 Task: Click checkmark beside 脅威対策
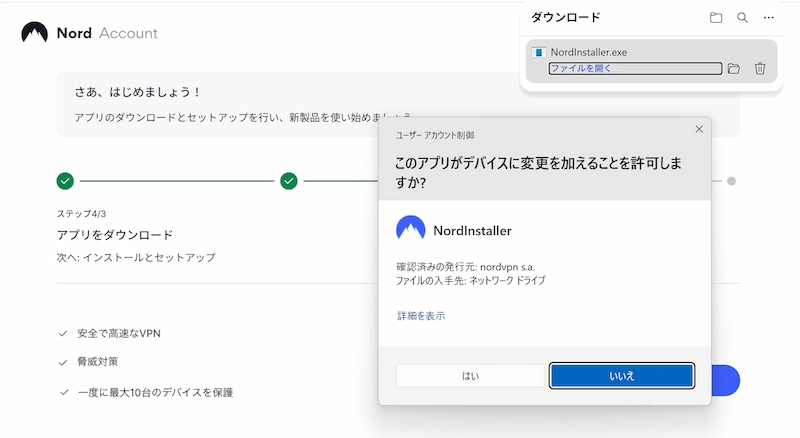63,362
